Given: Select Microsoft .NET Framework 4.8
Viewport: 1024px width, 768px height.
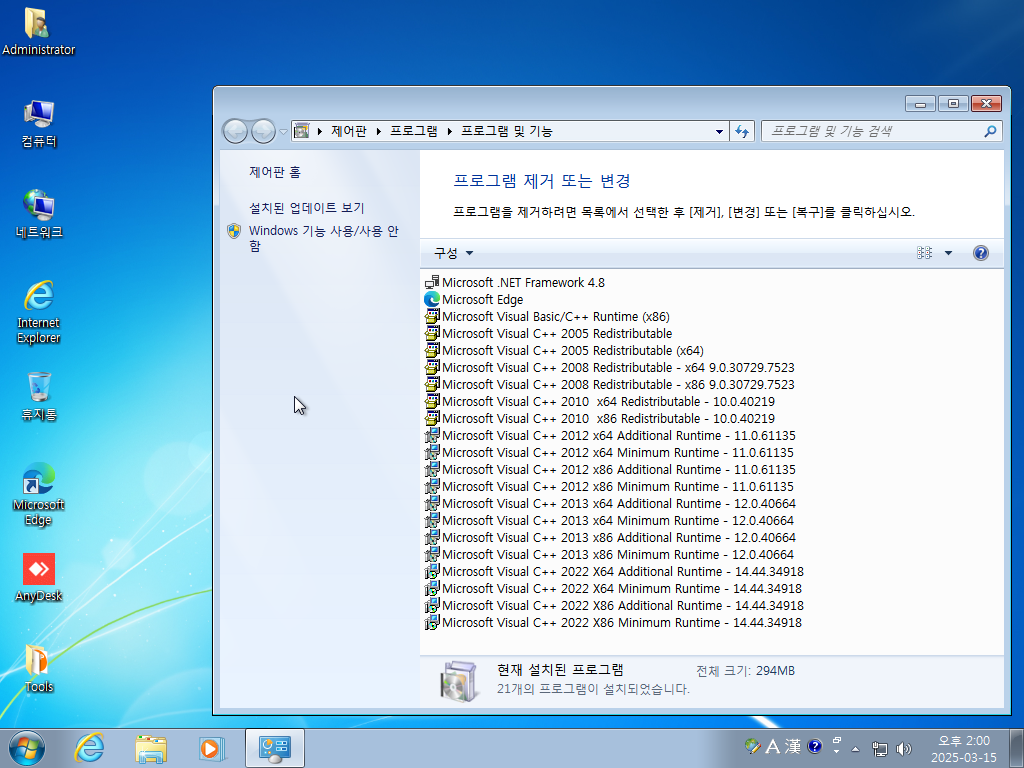Looking at the screenshot, I should (515, 283).
